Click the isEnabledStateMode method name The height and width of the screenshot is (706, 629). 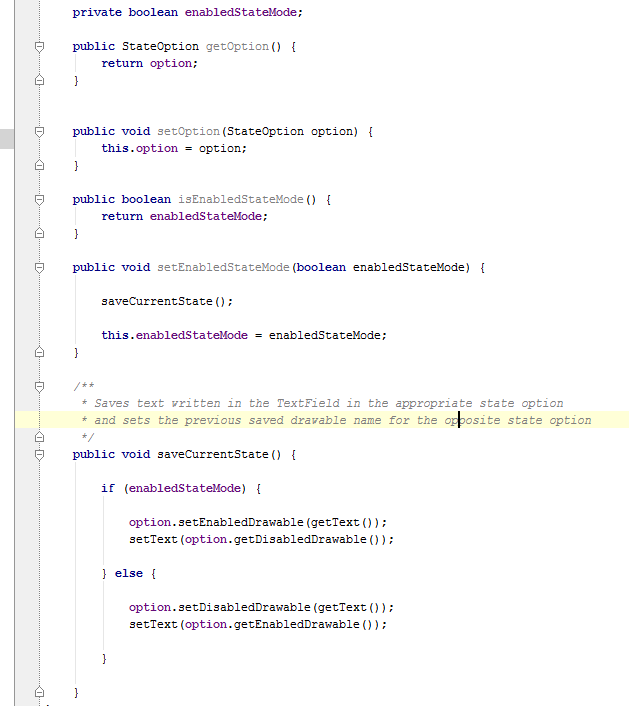pos(241,199)
